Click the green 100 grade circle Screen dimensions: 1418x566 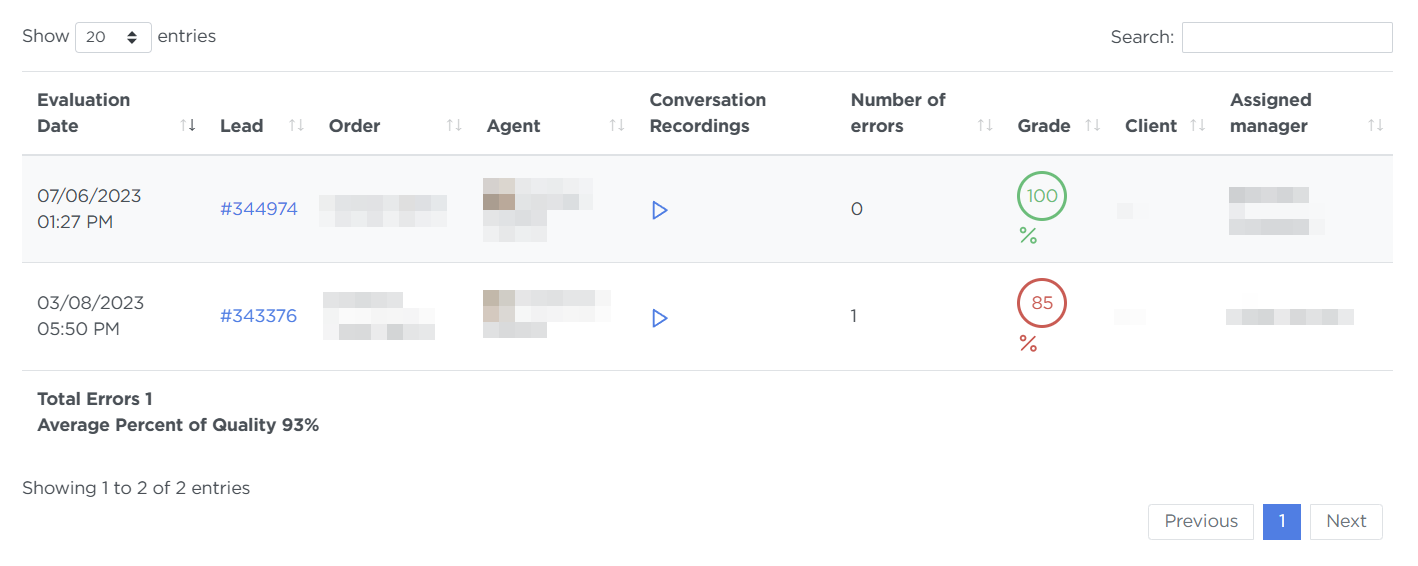[x=1042, y=196]
